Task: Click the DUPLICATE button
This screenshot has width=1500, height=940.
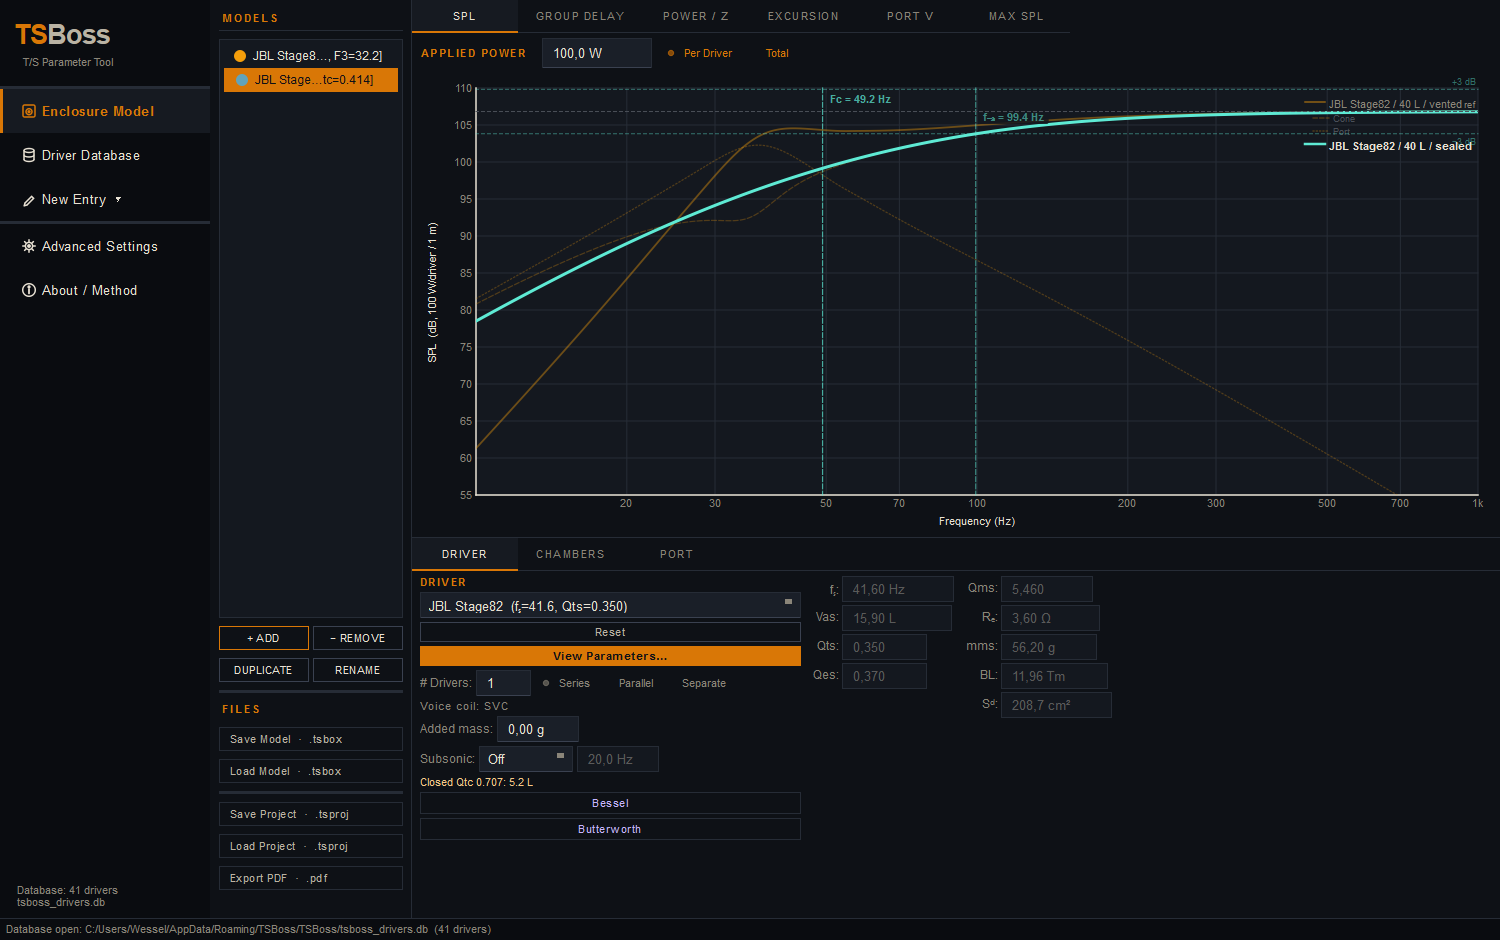Action: coord(264,670)
